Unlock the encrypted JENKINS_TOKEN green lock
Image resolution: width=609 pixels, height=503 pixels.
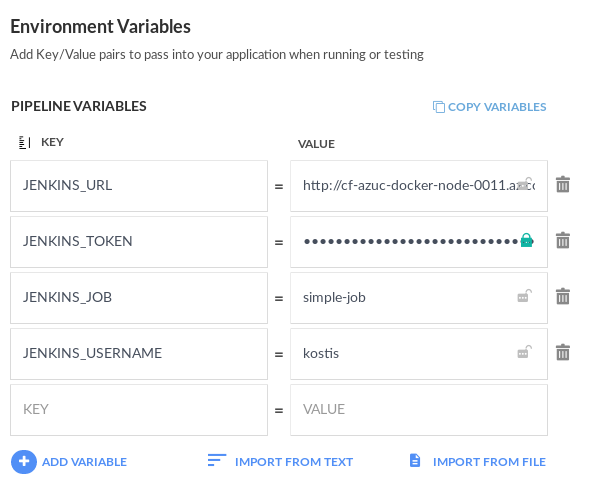tap(525, 240)
